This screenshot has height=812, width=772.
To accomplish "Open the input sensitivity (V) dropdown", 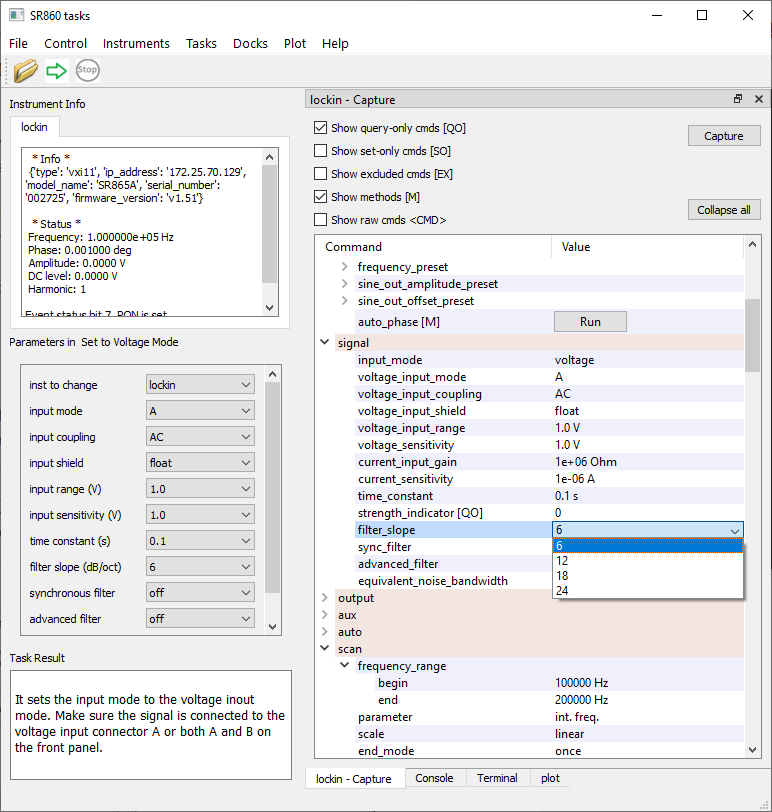I will (x=200, y=515).
